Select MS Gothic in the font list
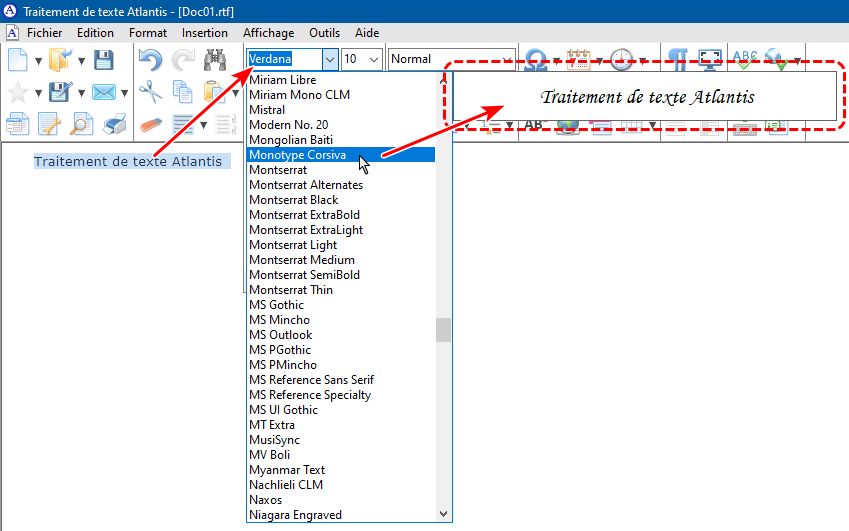The width and height of the screenshot is (849, 531). coord(341,305)
